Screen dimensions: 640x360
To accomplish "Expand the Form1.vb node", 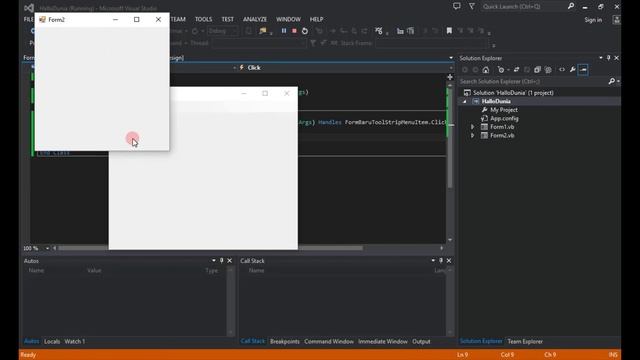I will [x=473, y=127].
